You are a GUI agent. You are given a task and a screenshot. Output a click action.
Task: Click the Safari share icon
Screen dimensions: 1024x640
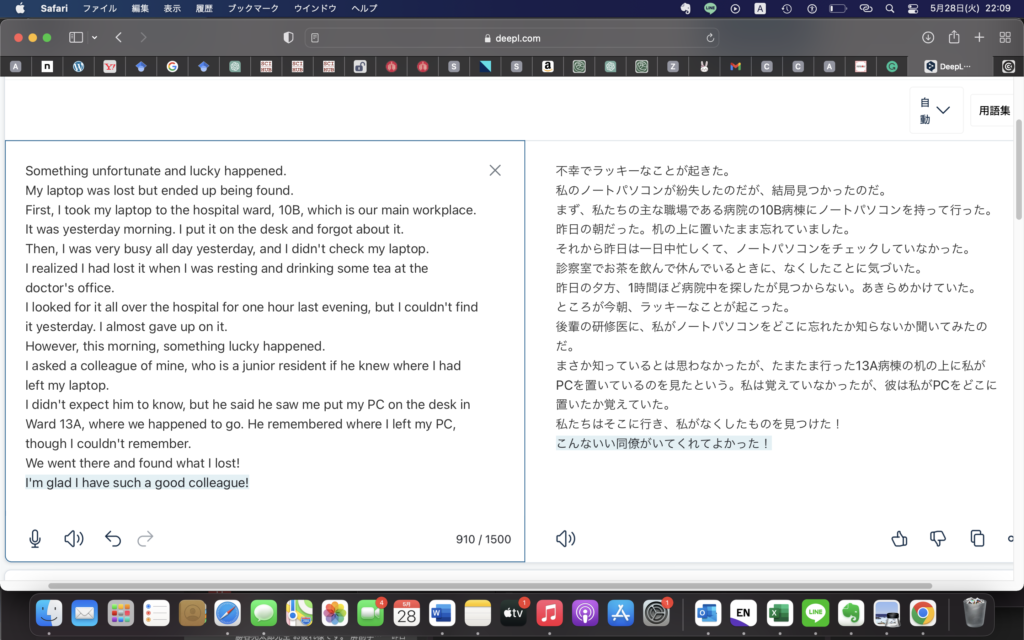coord(953,38)
